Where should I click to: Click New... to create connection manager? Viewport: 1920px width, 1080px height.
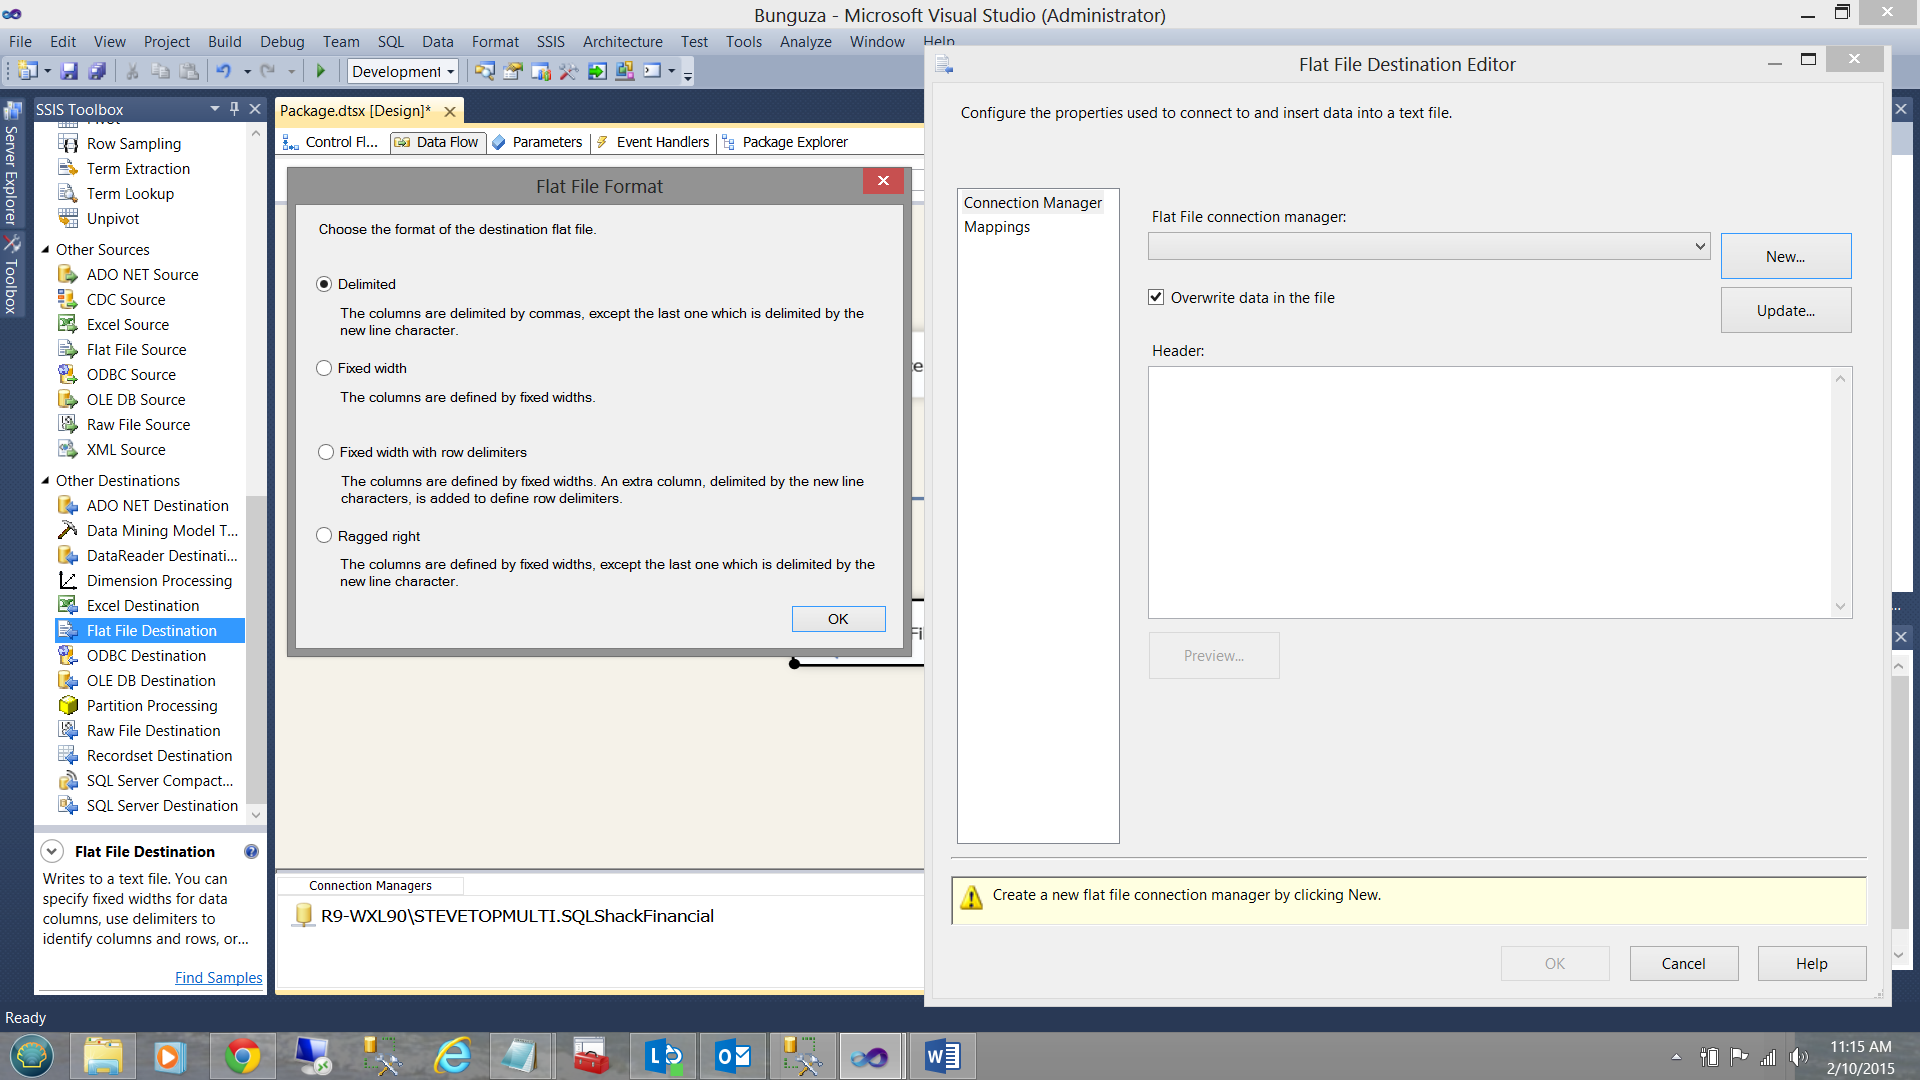point(1785,257)
